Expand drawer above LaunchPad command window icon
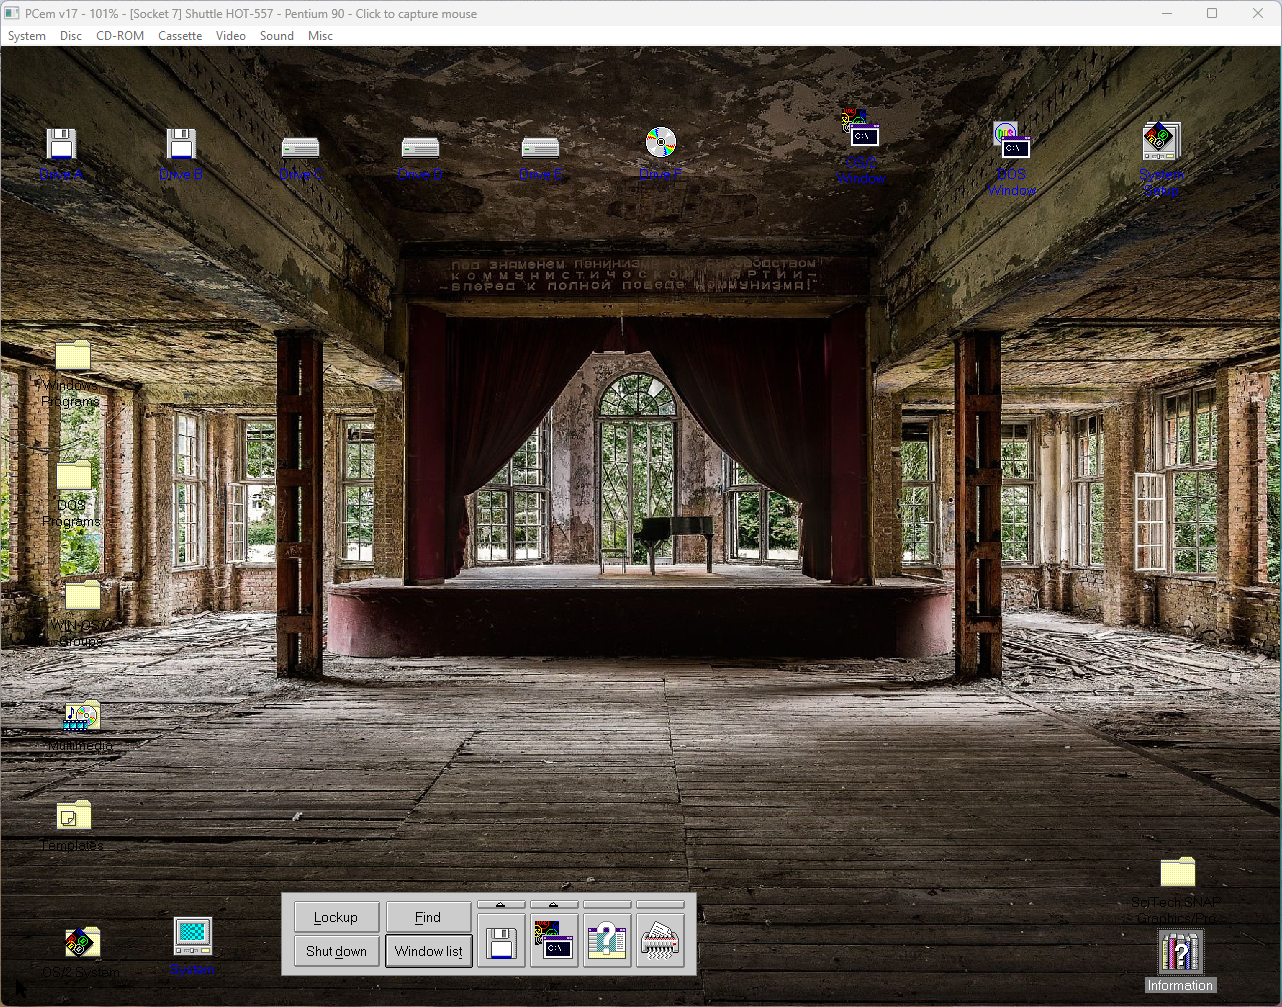 (x=554, y=904)
